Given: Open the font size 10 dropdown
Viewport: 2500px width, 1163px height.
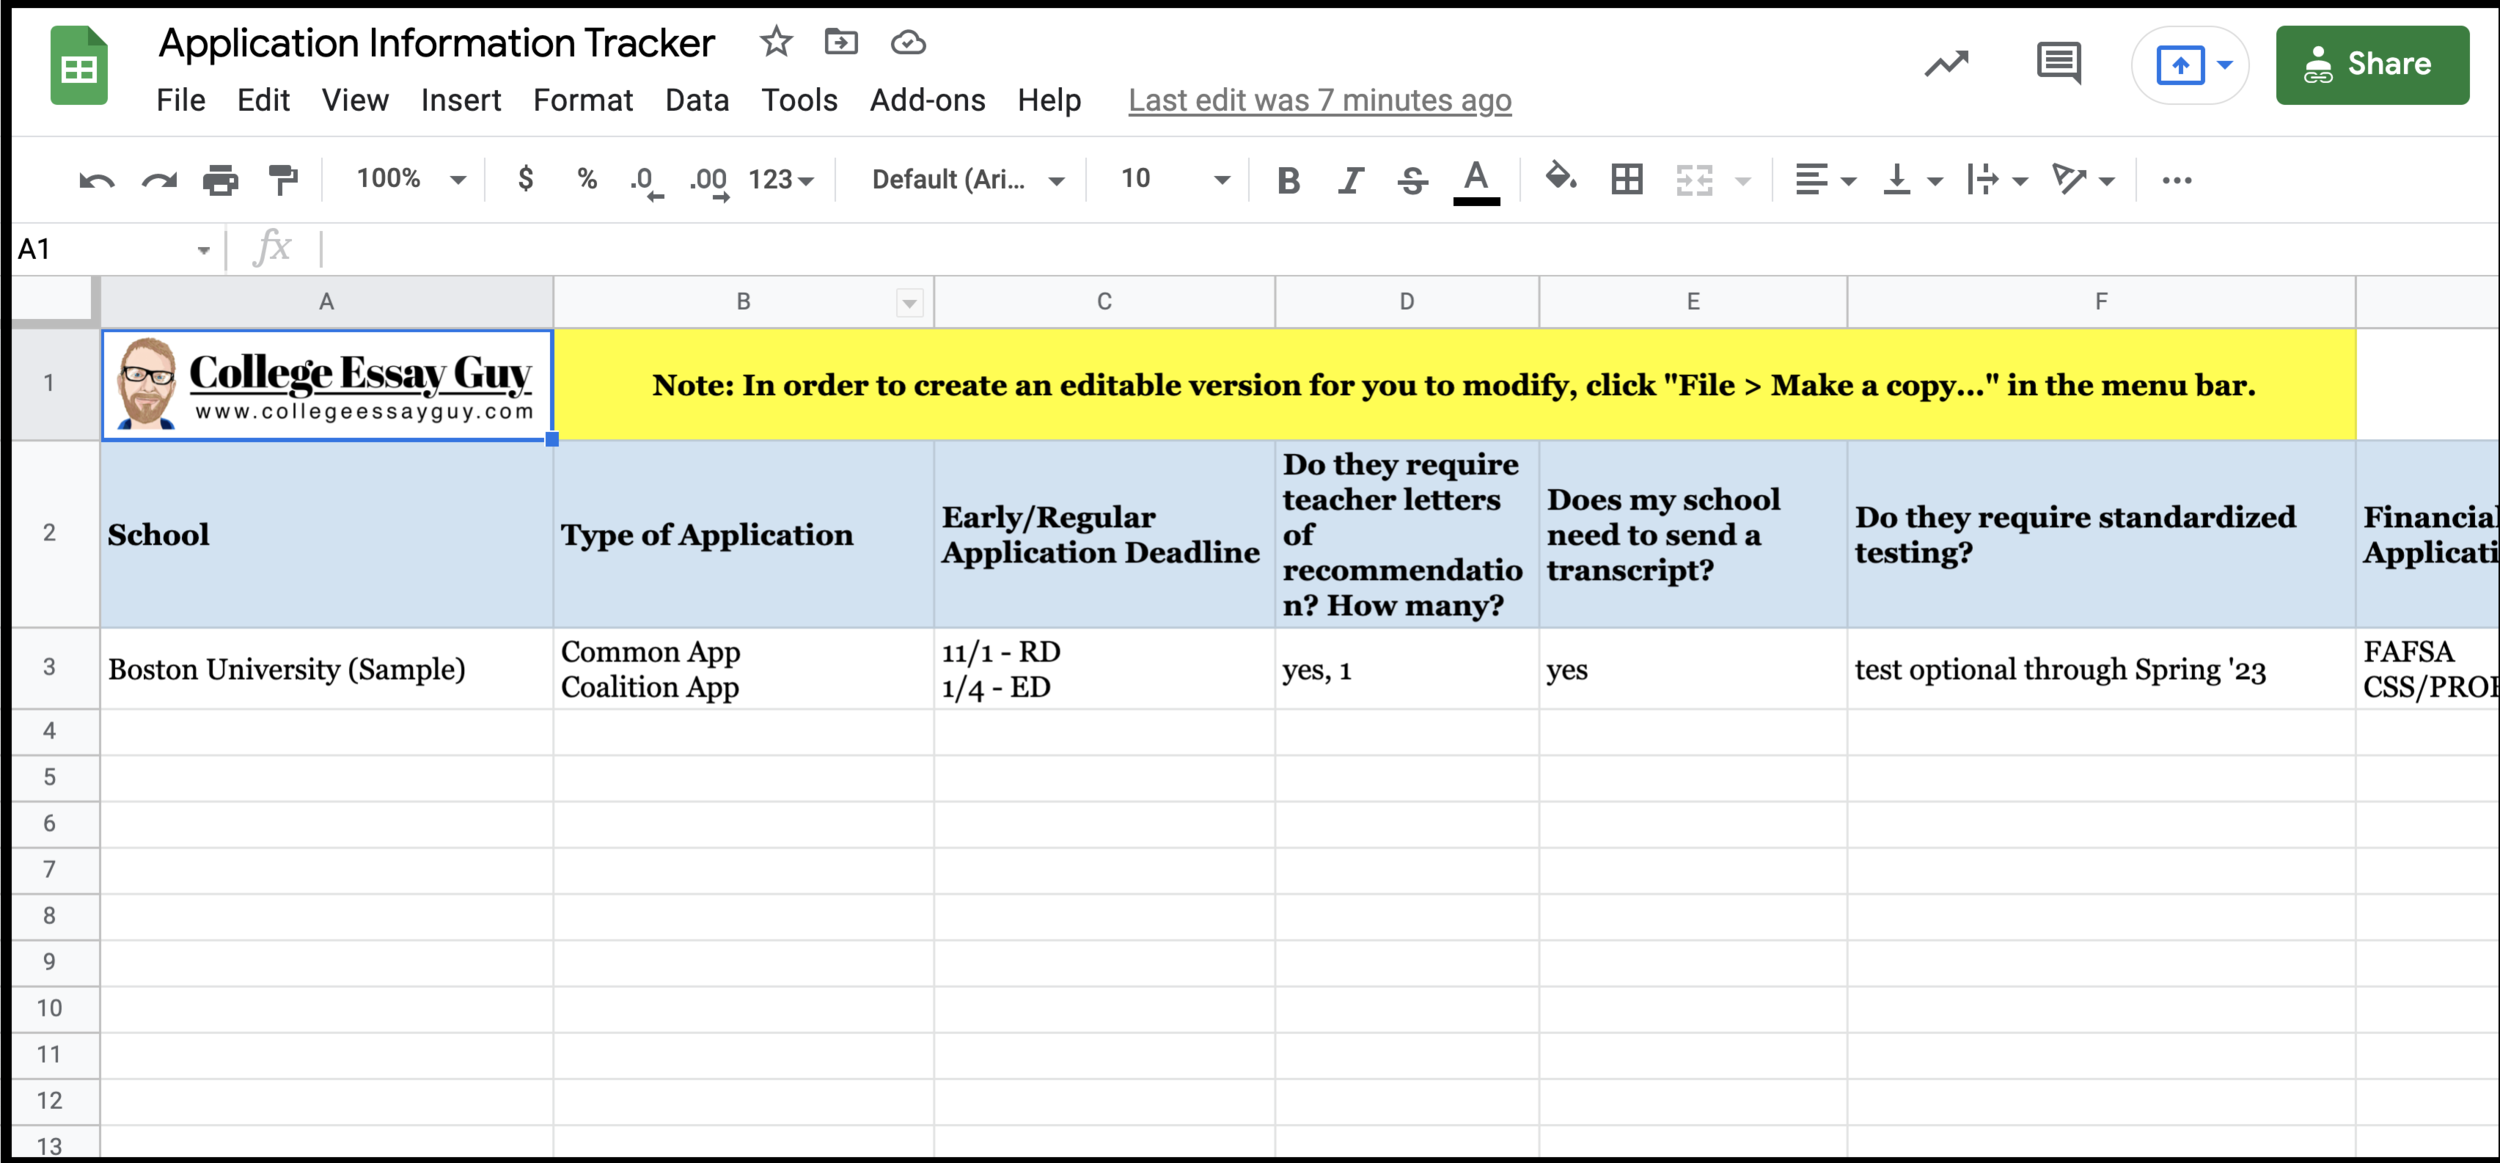Looking at the screenshot, I should point(1172,180).
